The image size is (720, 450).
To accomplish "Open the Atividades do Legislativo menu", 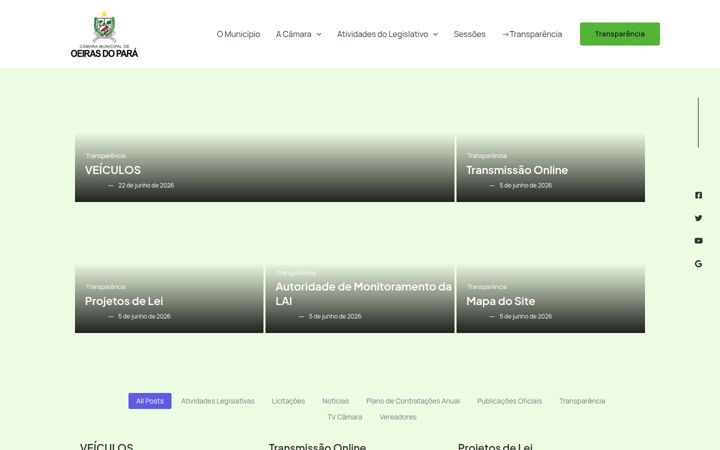I will pyautogui.click(x=382, y=34).
